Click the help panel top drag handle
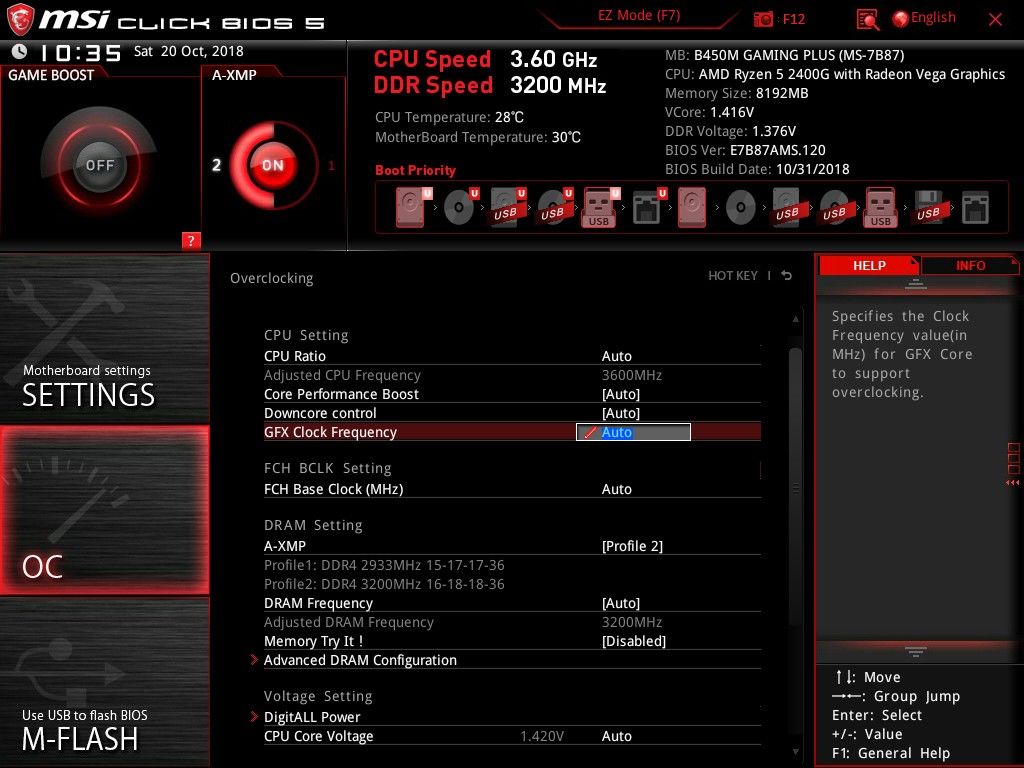 916,284
